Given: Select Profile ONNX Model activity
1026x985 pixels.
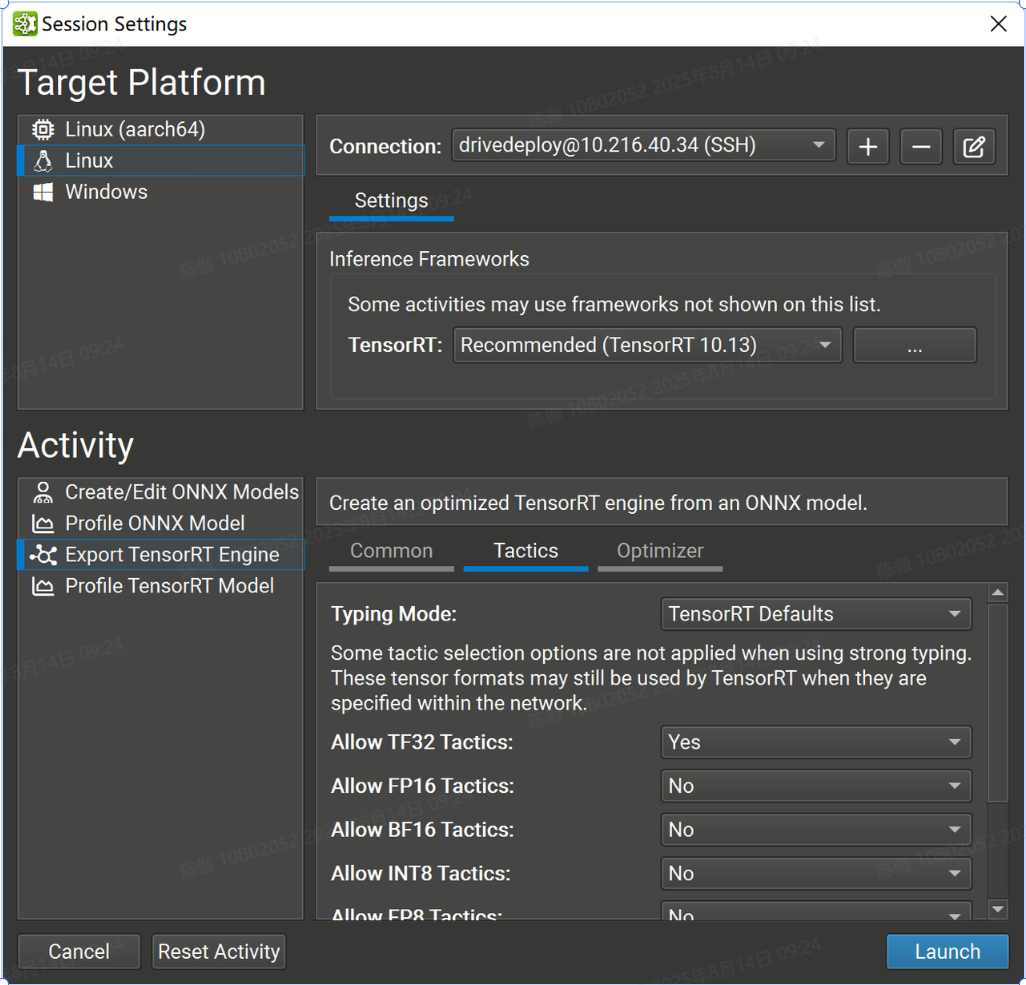Looking at the screenshot, I should tap(160, 524).
